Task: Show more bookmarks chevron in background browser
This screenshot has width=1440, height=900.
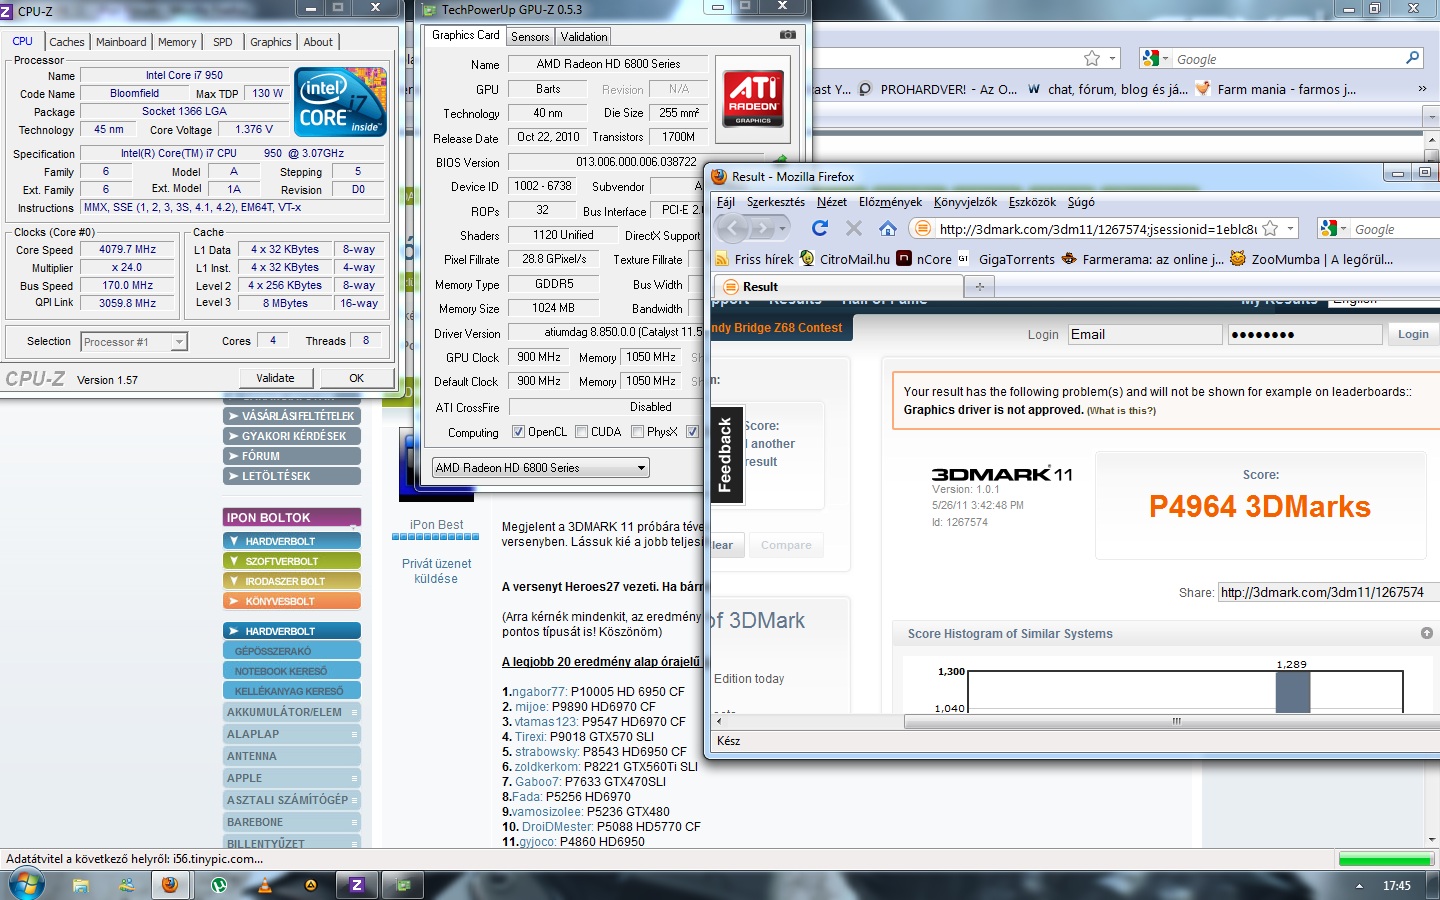Action: point(1422,89)
